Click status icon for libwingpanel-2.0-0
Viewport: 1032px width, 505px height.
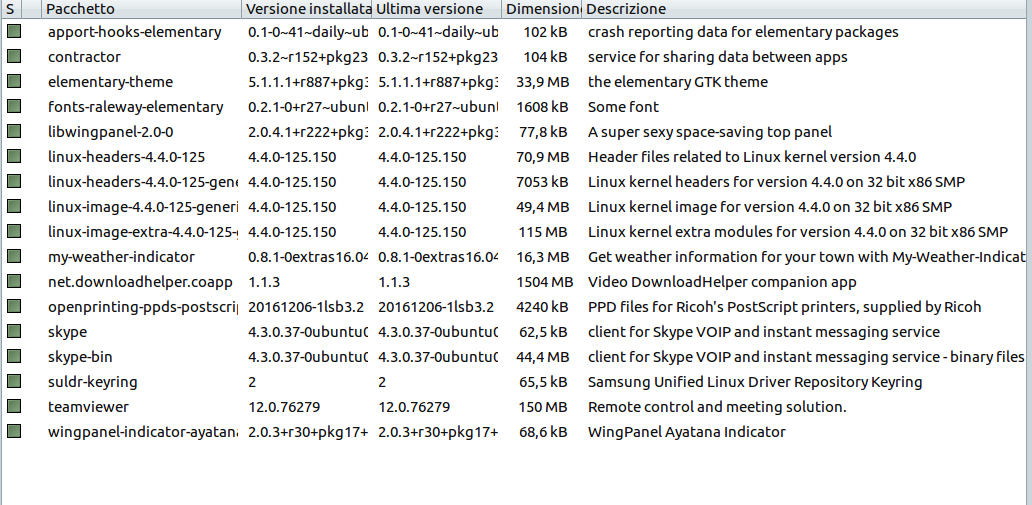pos(14,131)
